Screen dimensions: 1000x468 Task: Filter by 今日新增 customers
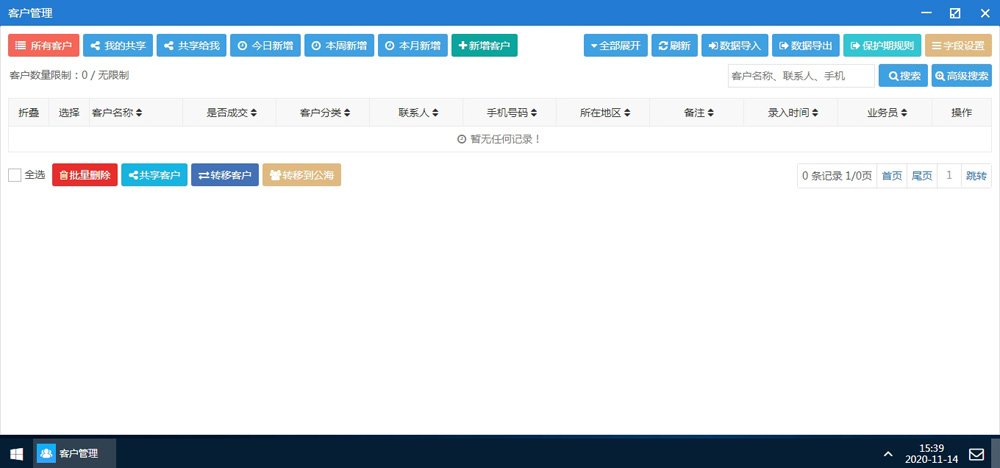265,46
